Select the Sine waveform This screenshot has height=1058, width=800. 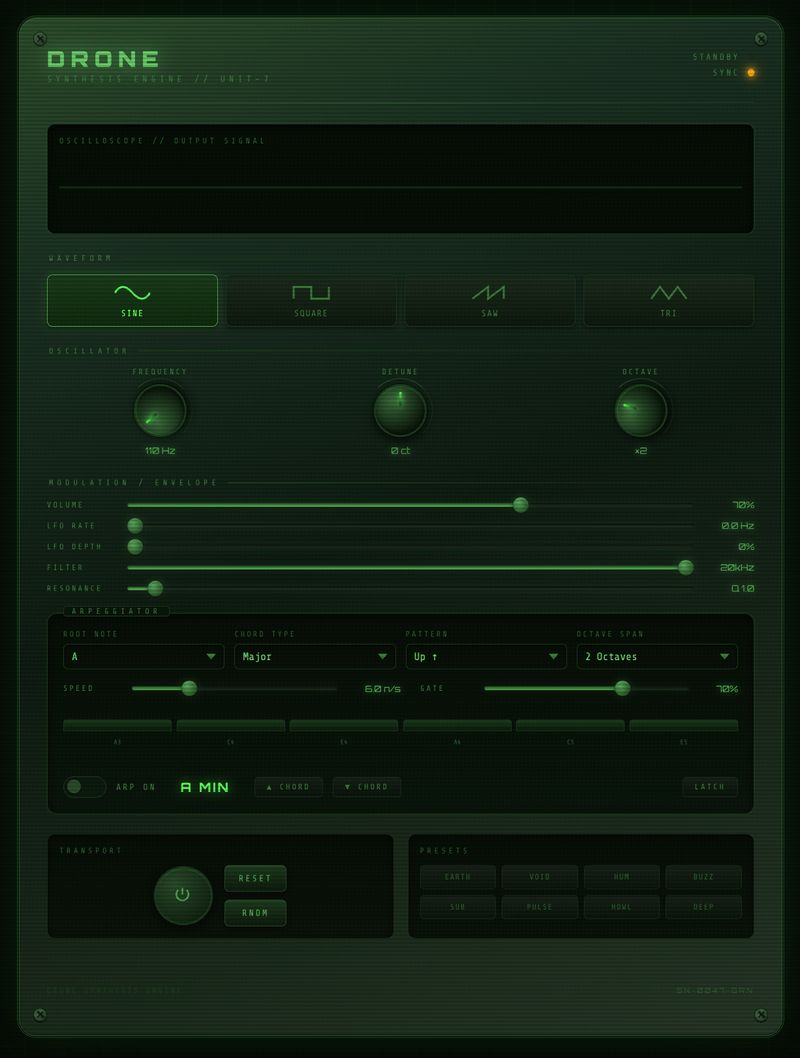point(132,300)
